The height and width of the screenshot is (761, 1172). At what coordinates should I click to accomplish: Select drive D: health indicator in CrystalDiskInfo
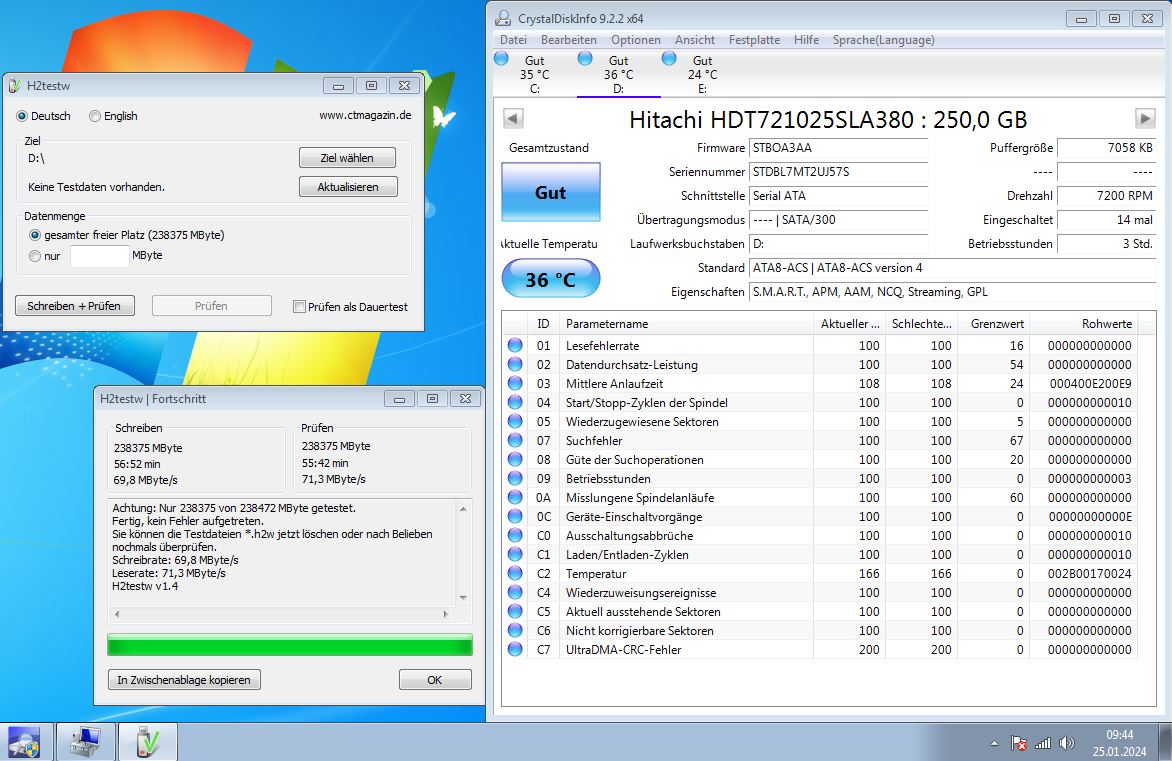tap(585, 58)
